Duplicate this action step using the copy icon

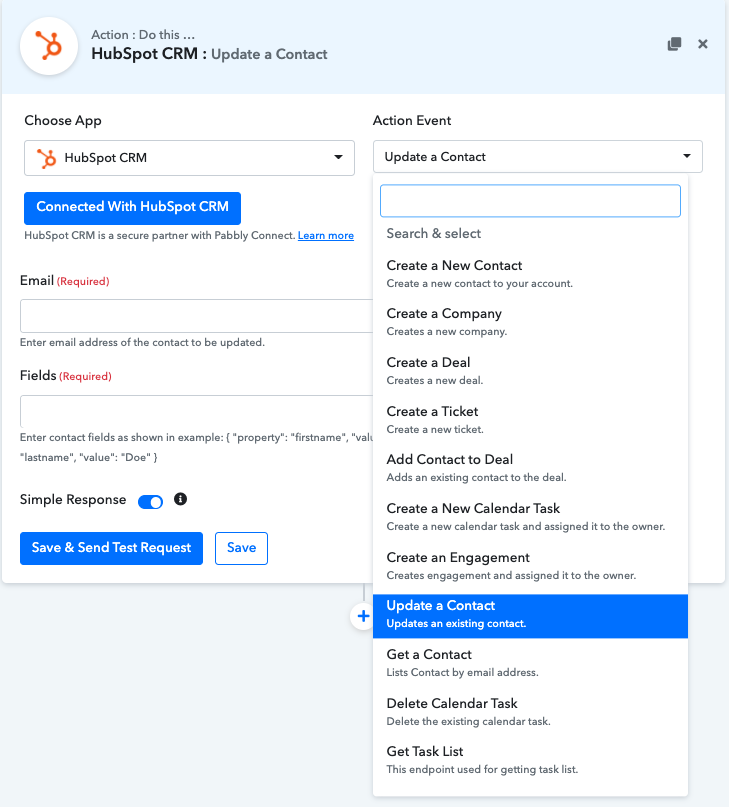[675, 44]
